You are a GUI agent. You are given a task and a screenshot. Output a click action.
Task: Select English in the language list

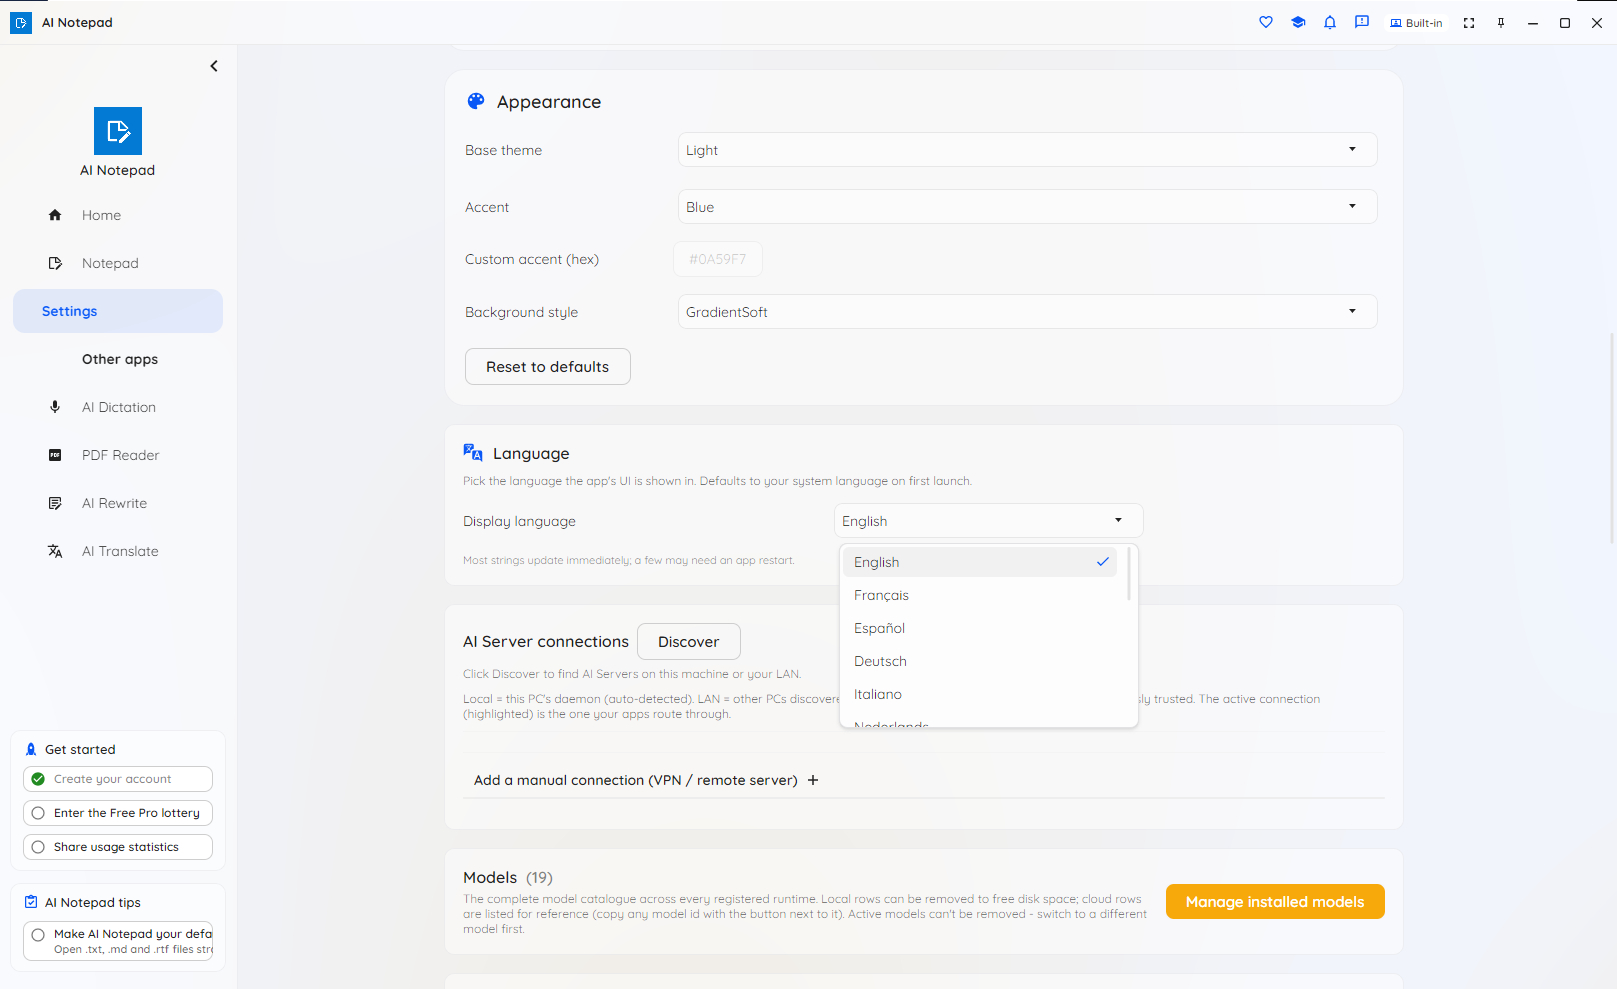click(x=980, y=562)
